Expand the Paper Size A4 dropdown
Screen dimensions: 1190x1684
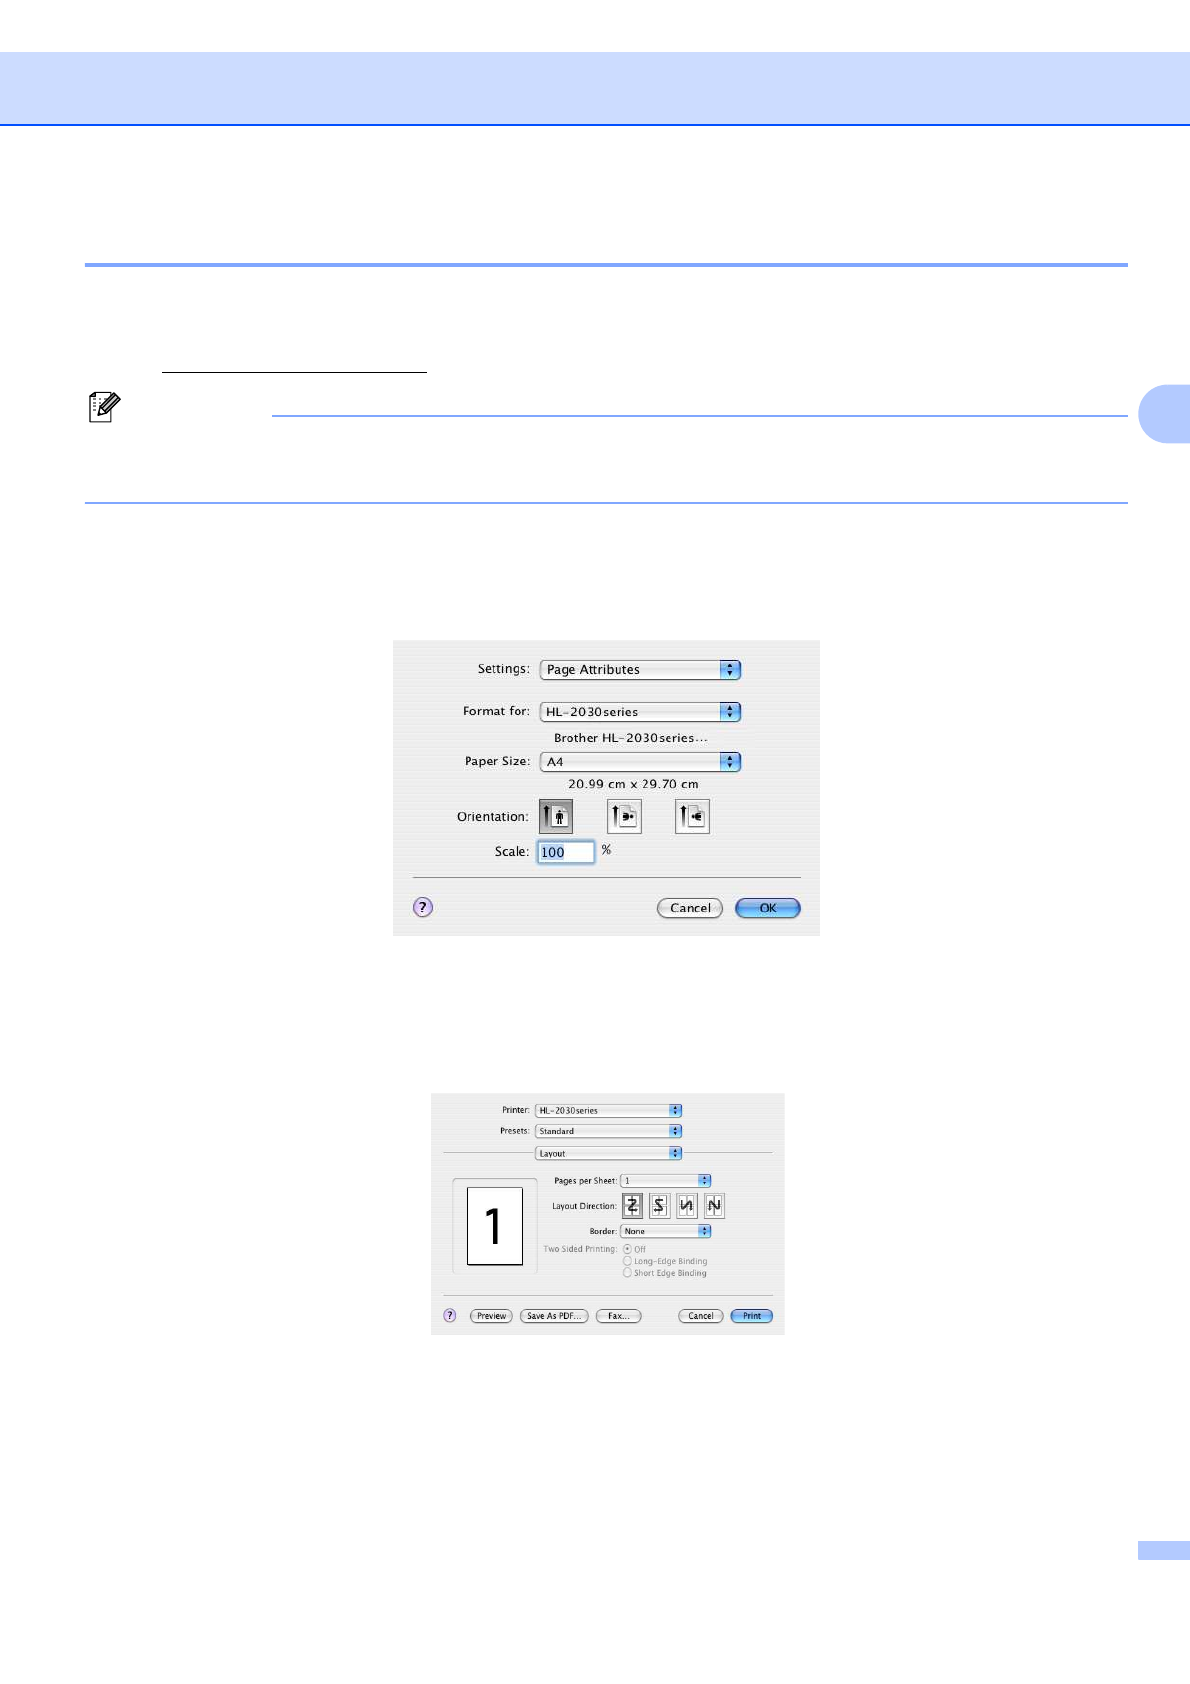[x=640, y=762]
